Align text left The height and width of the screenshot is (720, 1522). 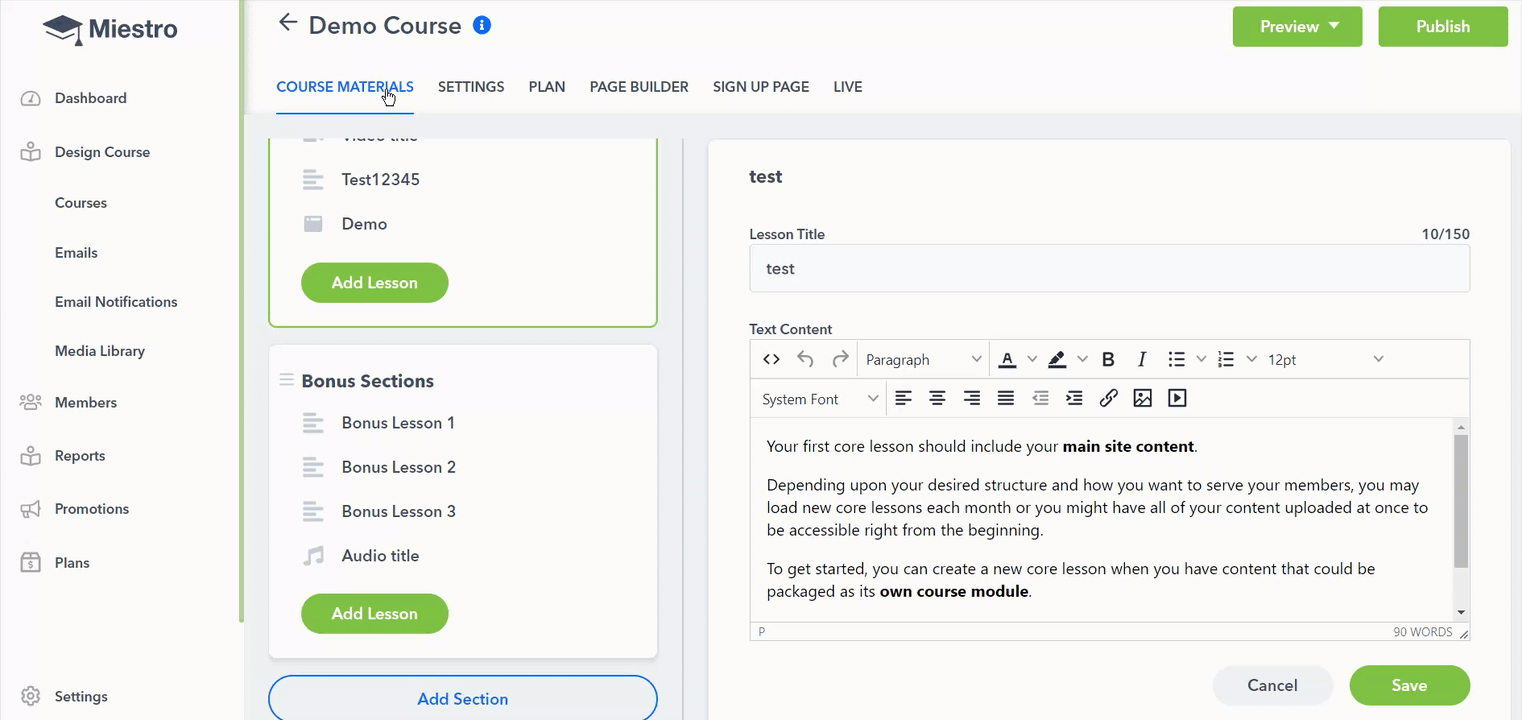[903, 398]
